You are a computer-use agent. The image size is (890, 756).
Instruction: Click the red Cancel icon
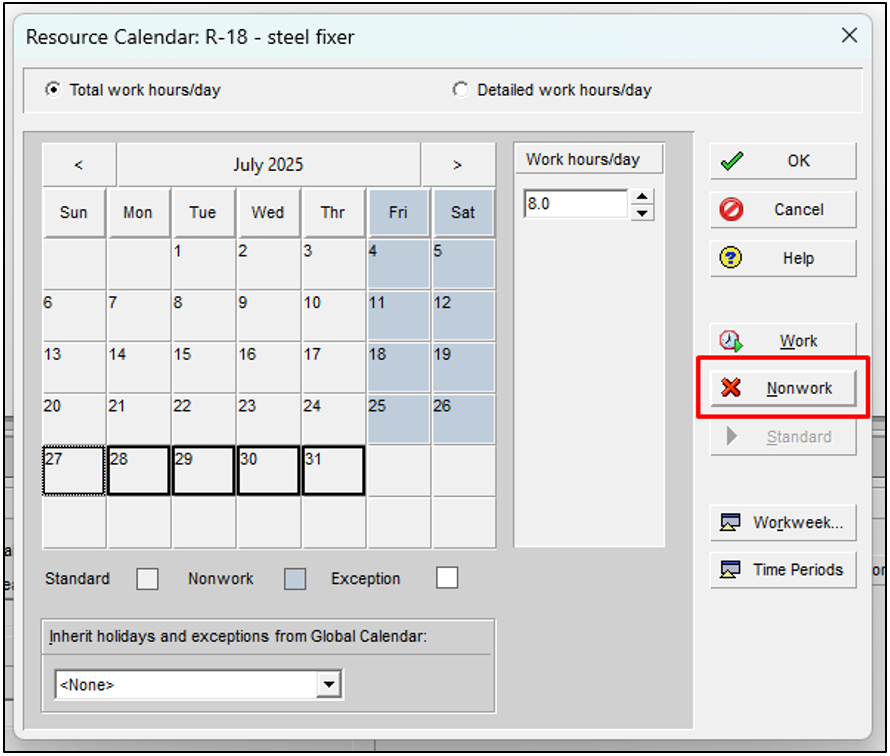click(x=732, y=210)
